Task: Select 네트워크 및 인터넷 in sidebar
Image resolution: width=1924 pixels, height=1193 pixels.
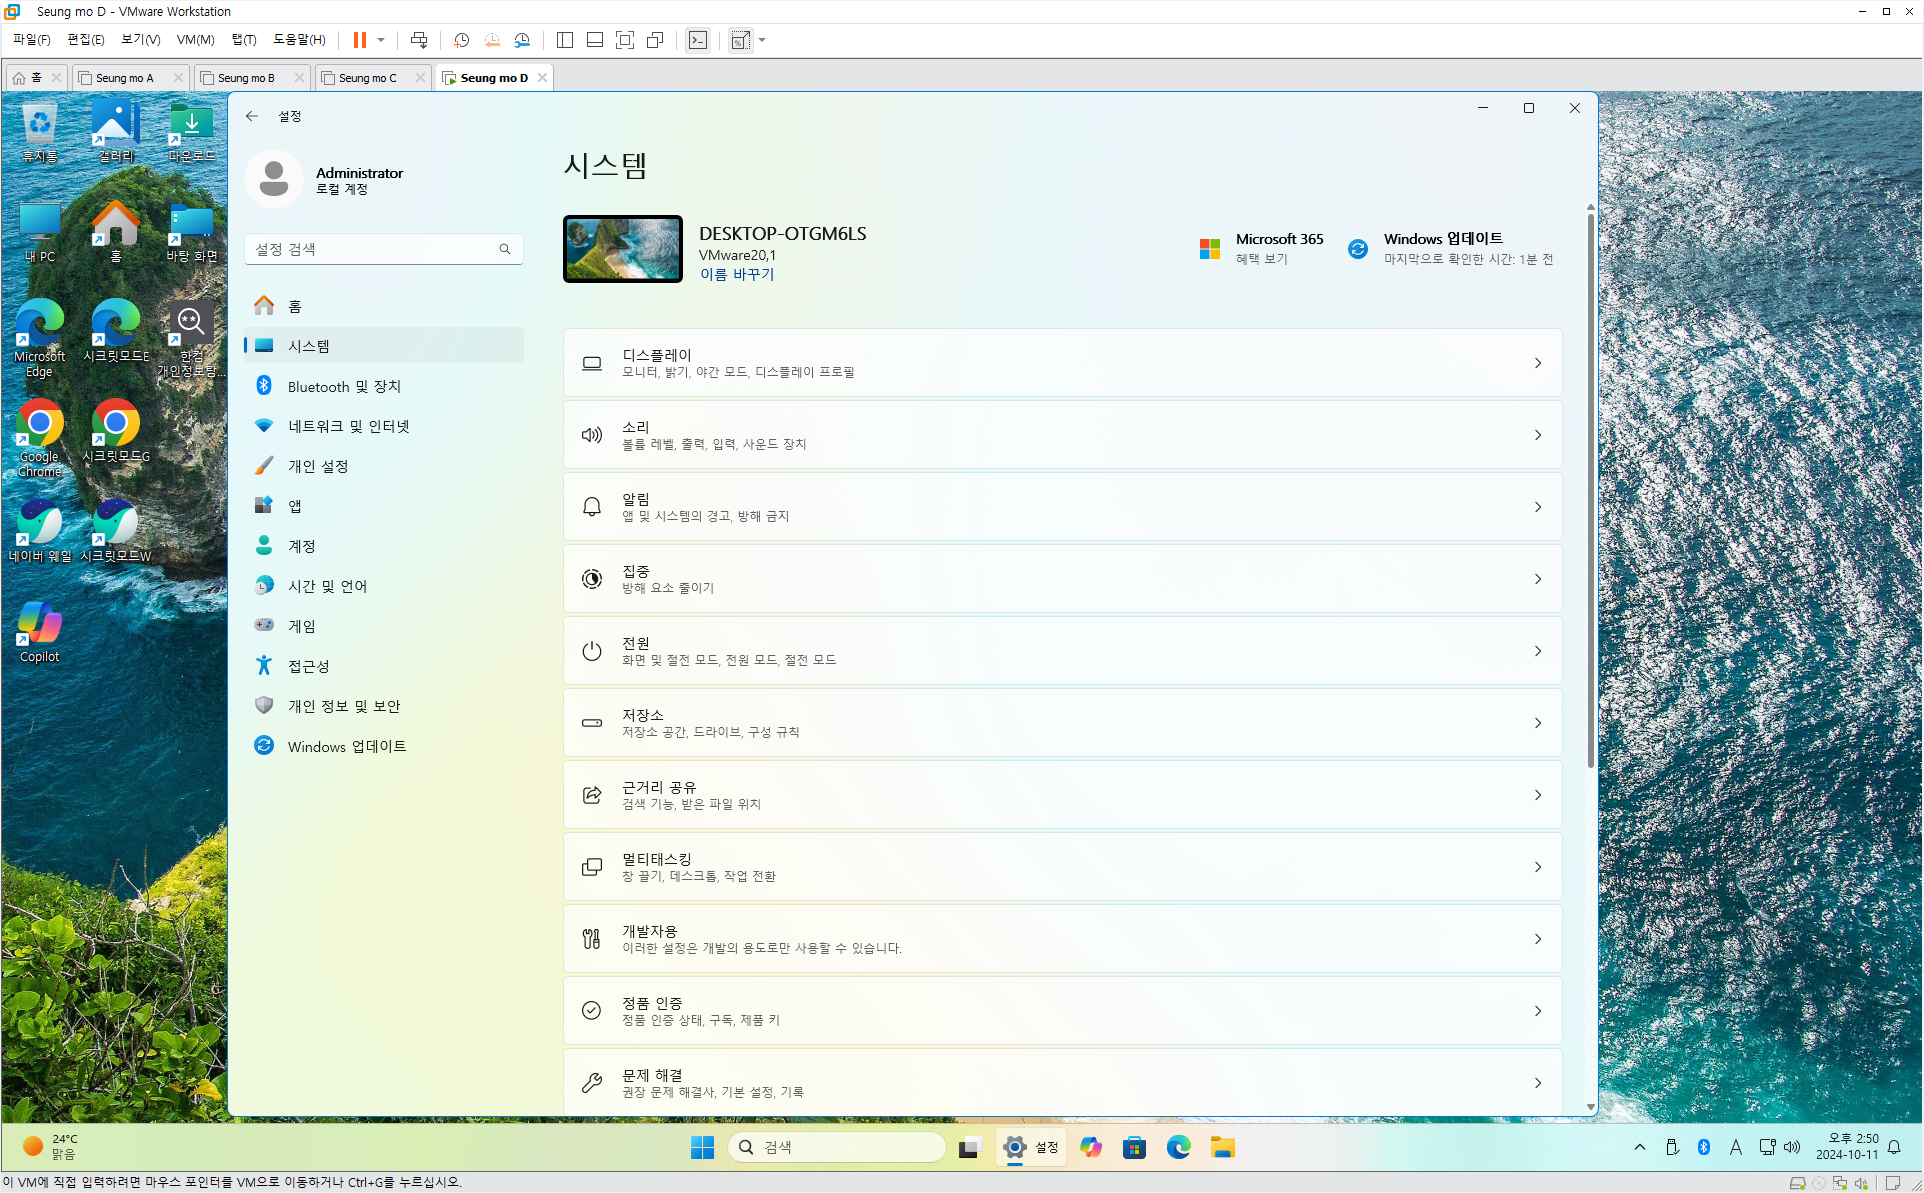Action: pyautogui.click(x=384, y=426)
